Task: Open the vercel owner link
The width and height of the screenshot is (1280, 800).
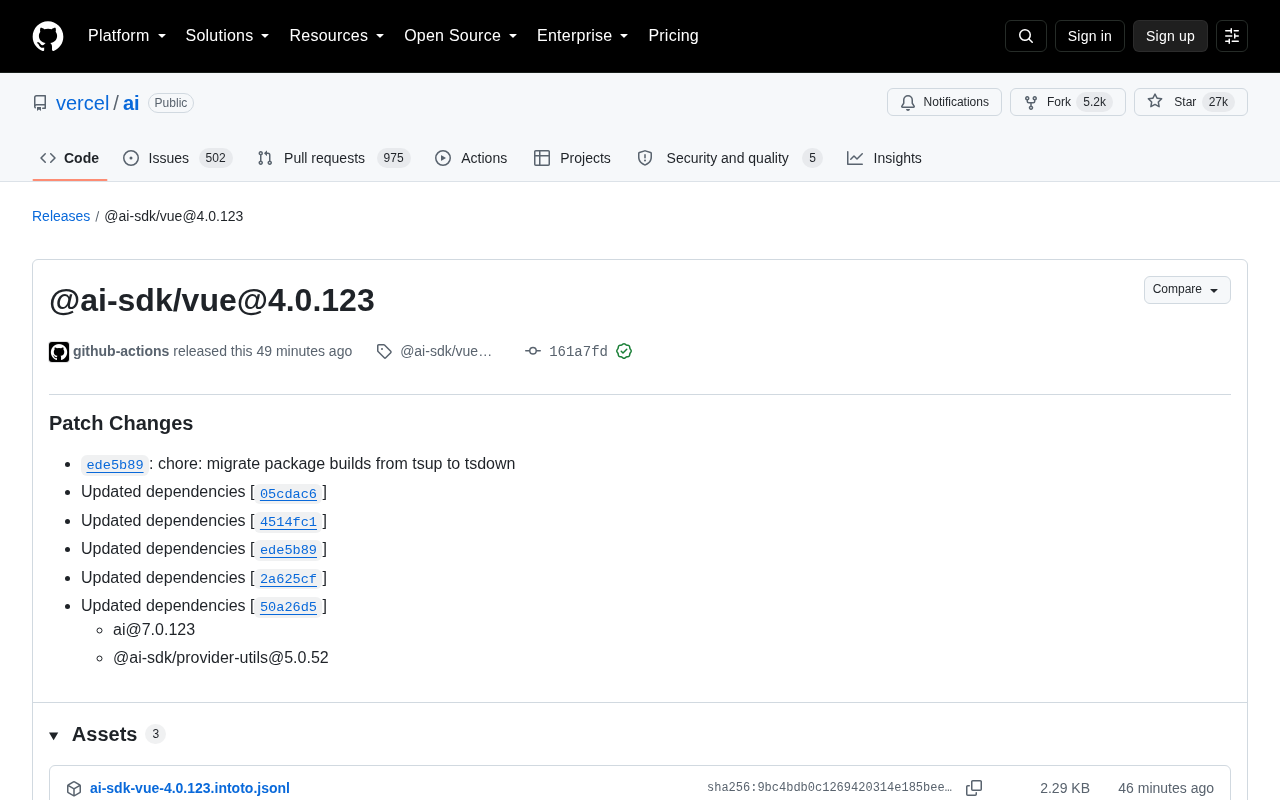Action: [82, 103]
